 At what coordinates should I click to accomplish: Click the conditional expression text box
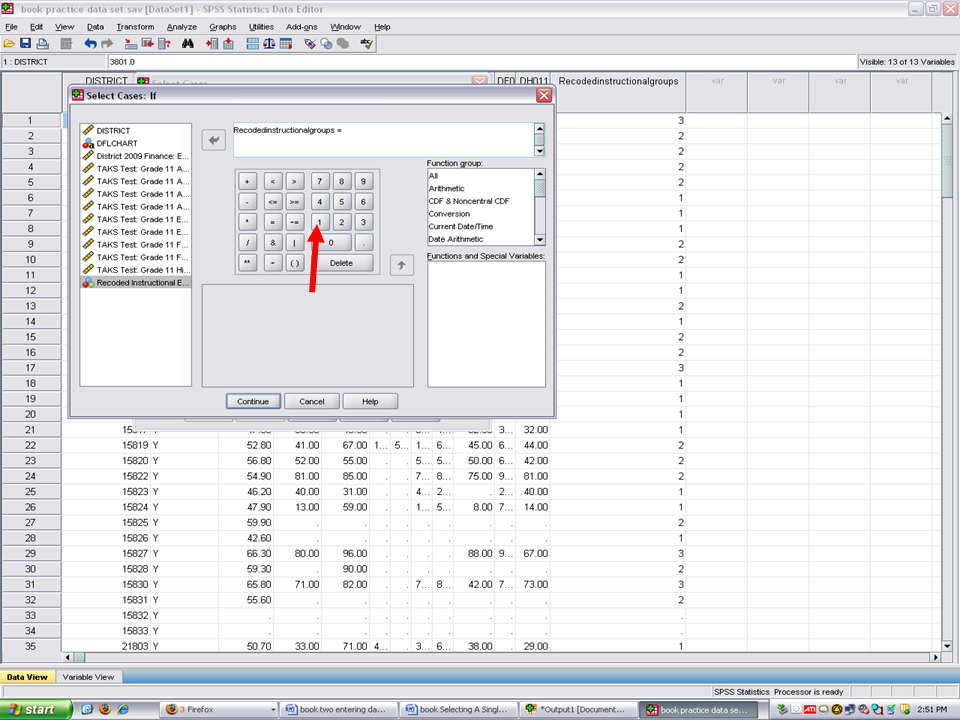coord(382,139)
